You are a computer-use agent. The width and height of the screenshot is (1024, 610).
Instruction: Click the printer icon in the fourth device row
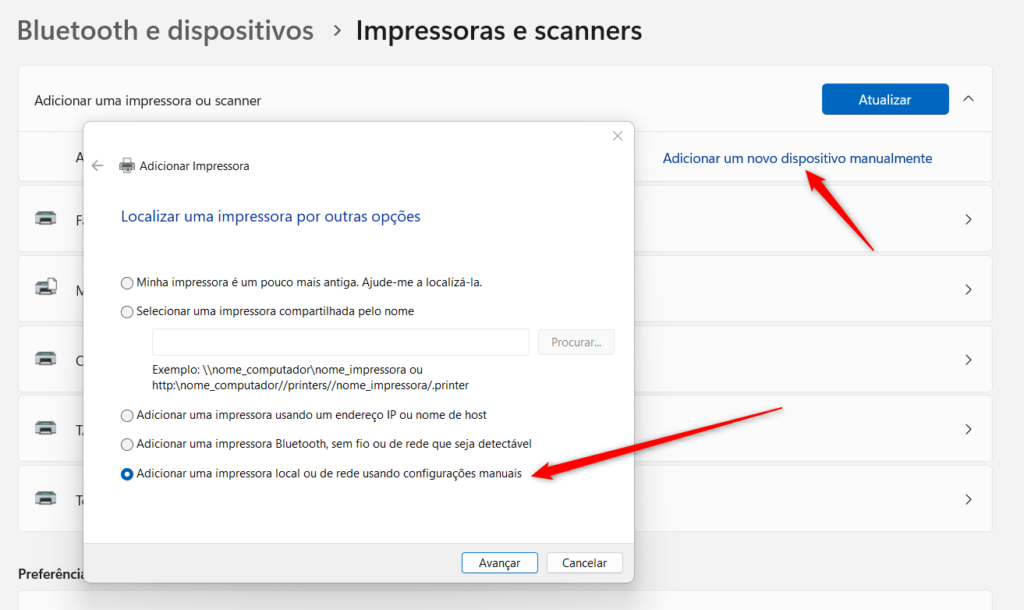coord(46,428)
